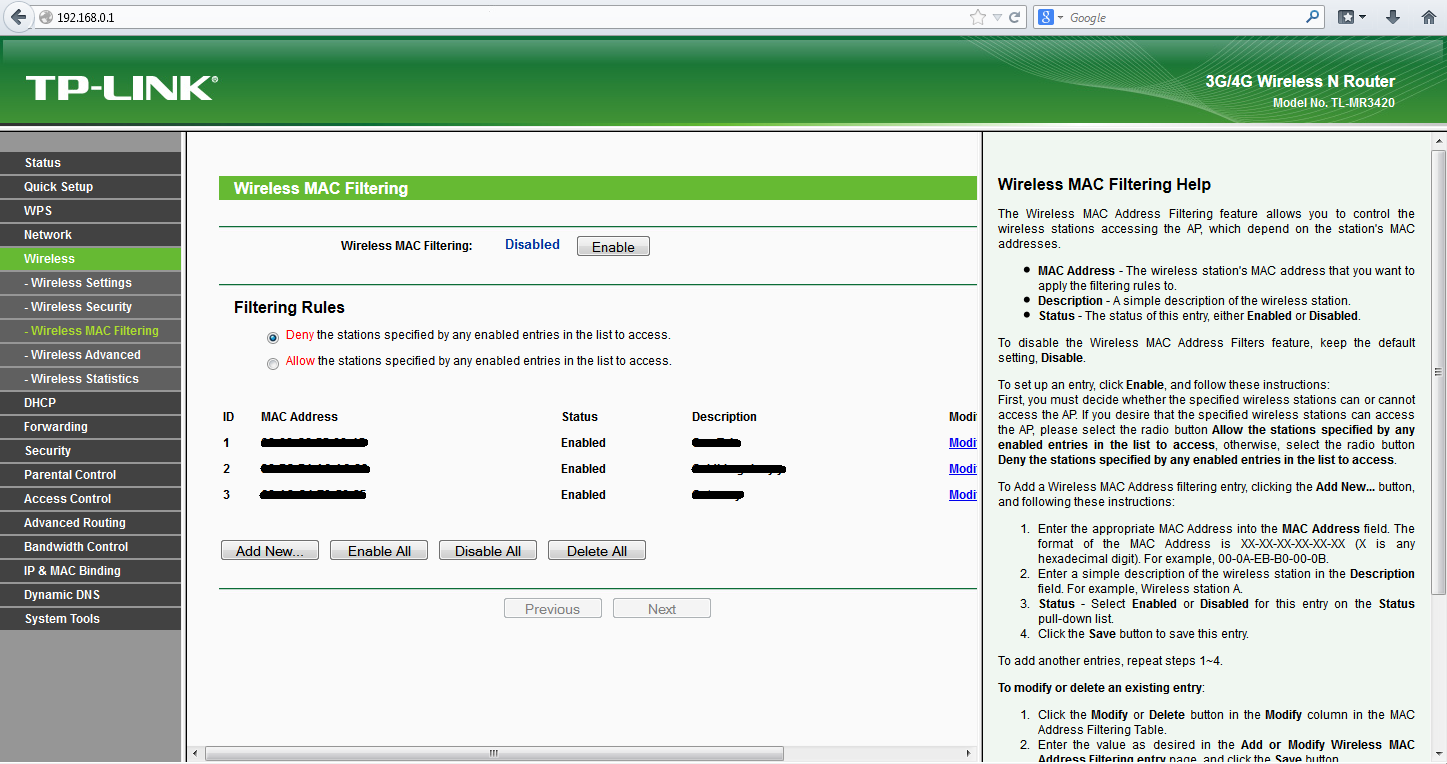Select the Wireless main menu item

coord(91,259)
